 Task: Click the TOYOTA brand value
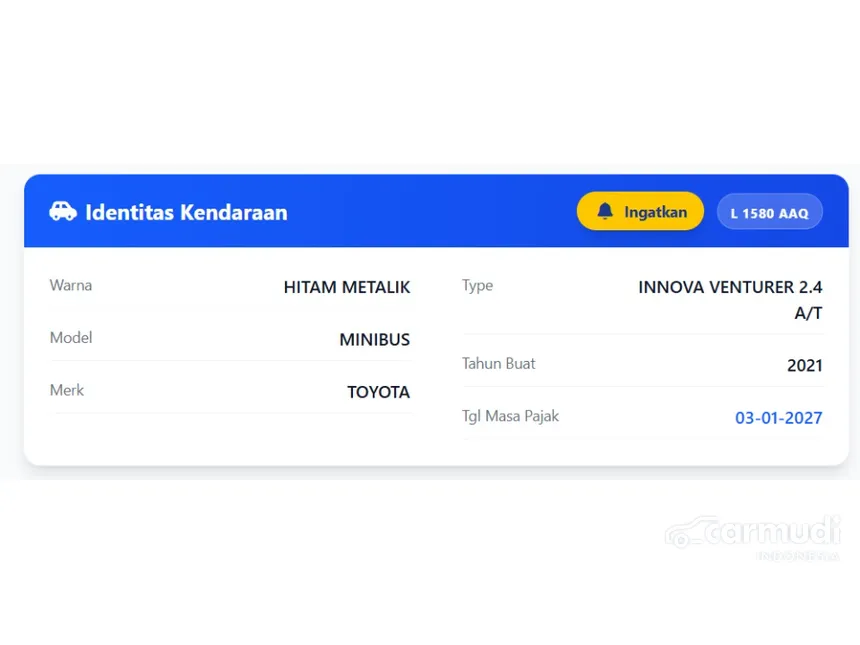[378, 392]
